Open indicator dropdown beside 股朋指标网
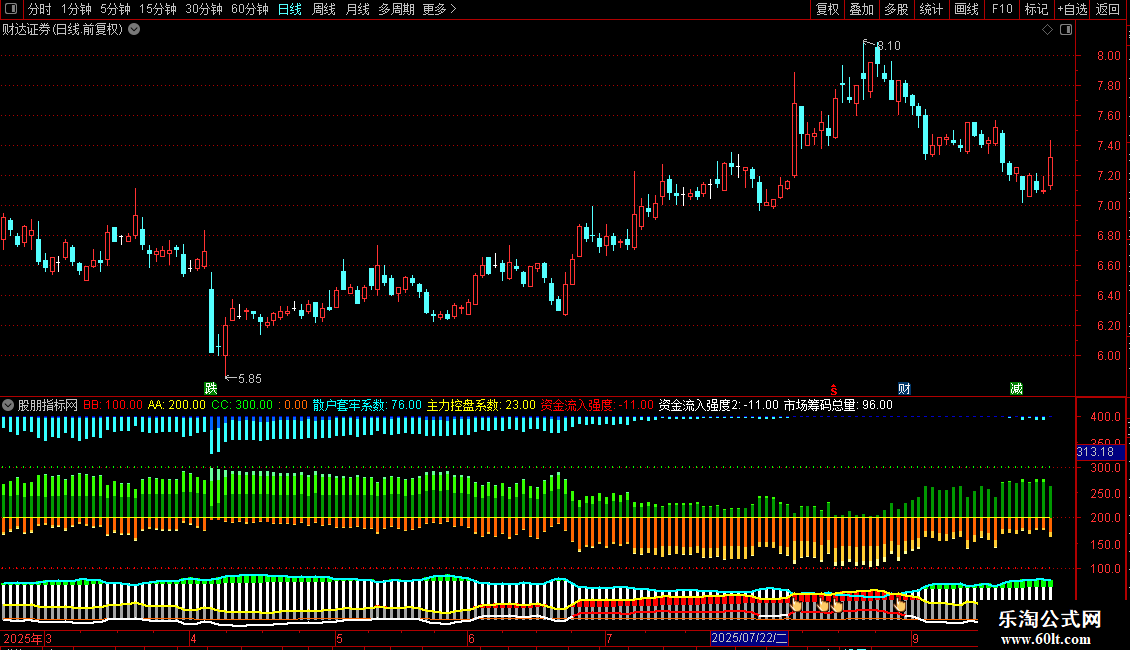The height and width of the screenshot is (650, 1130). coord(8,405)
